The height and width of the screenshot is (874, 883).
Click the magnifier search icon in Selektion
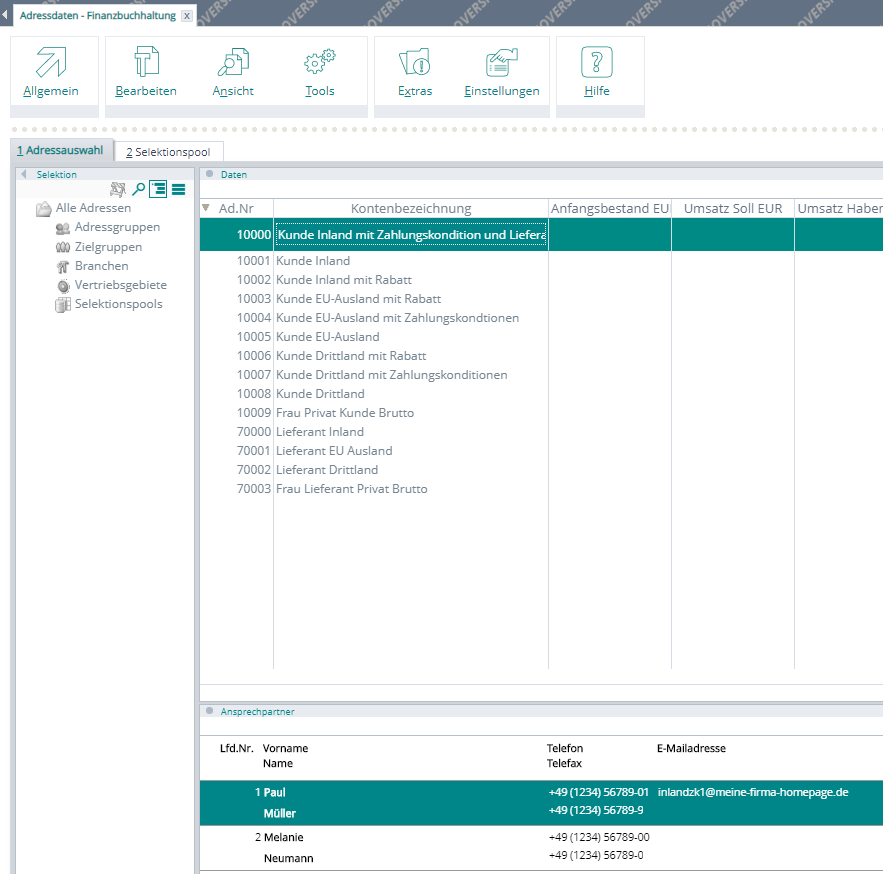[139, 189]
